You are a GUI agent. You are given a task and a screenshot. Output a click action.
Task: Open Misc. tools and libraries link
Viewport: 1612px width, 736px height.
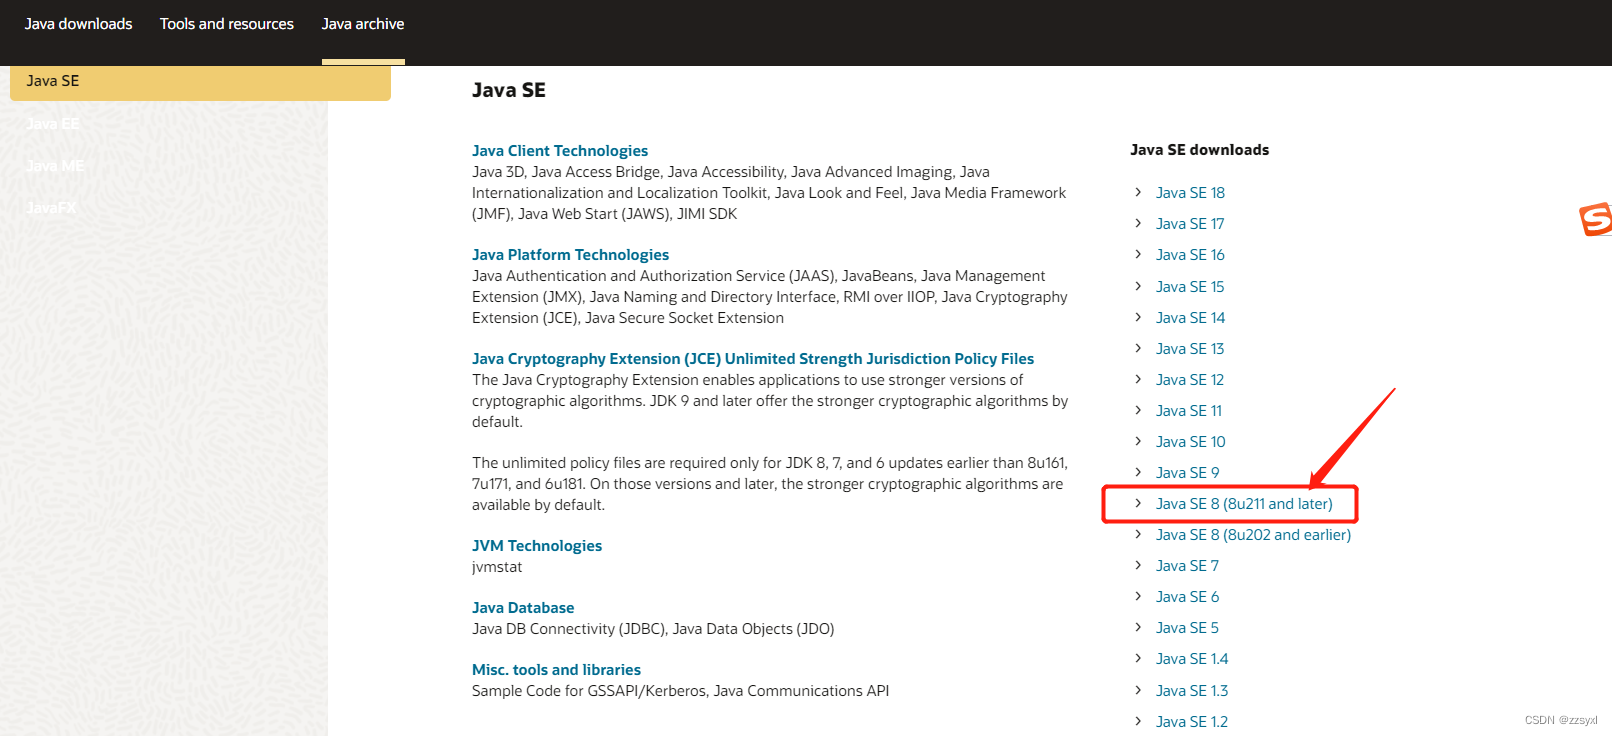(x=556, y=670)
